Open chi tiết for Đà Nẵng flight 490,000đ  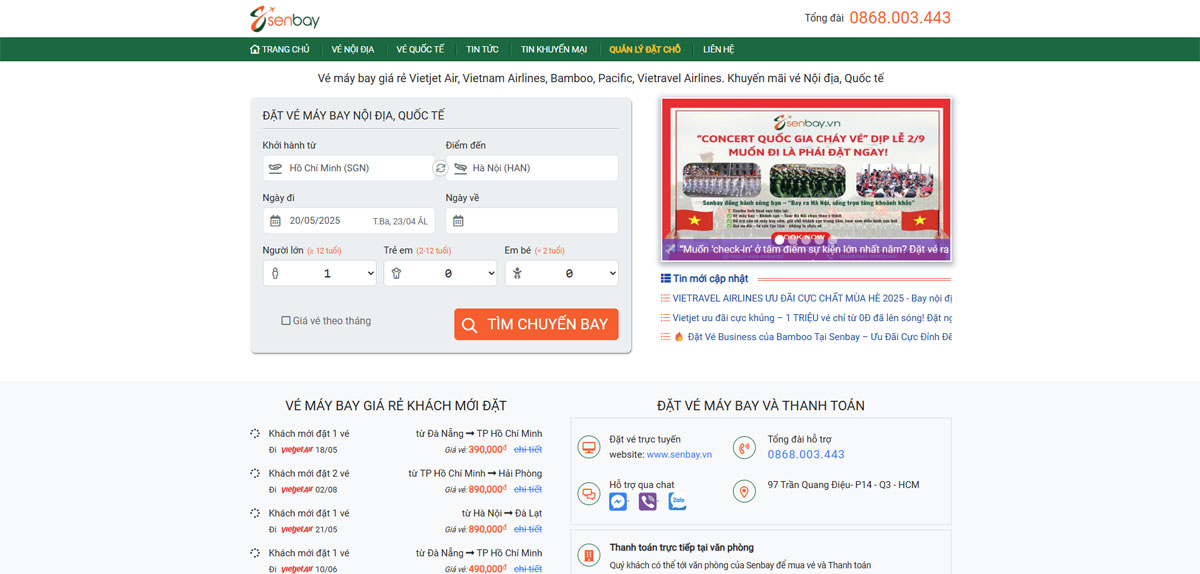tap(528, 569)
